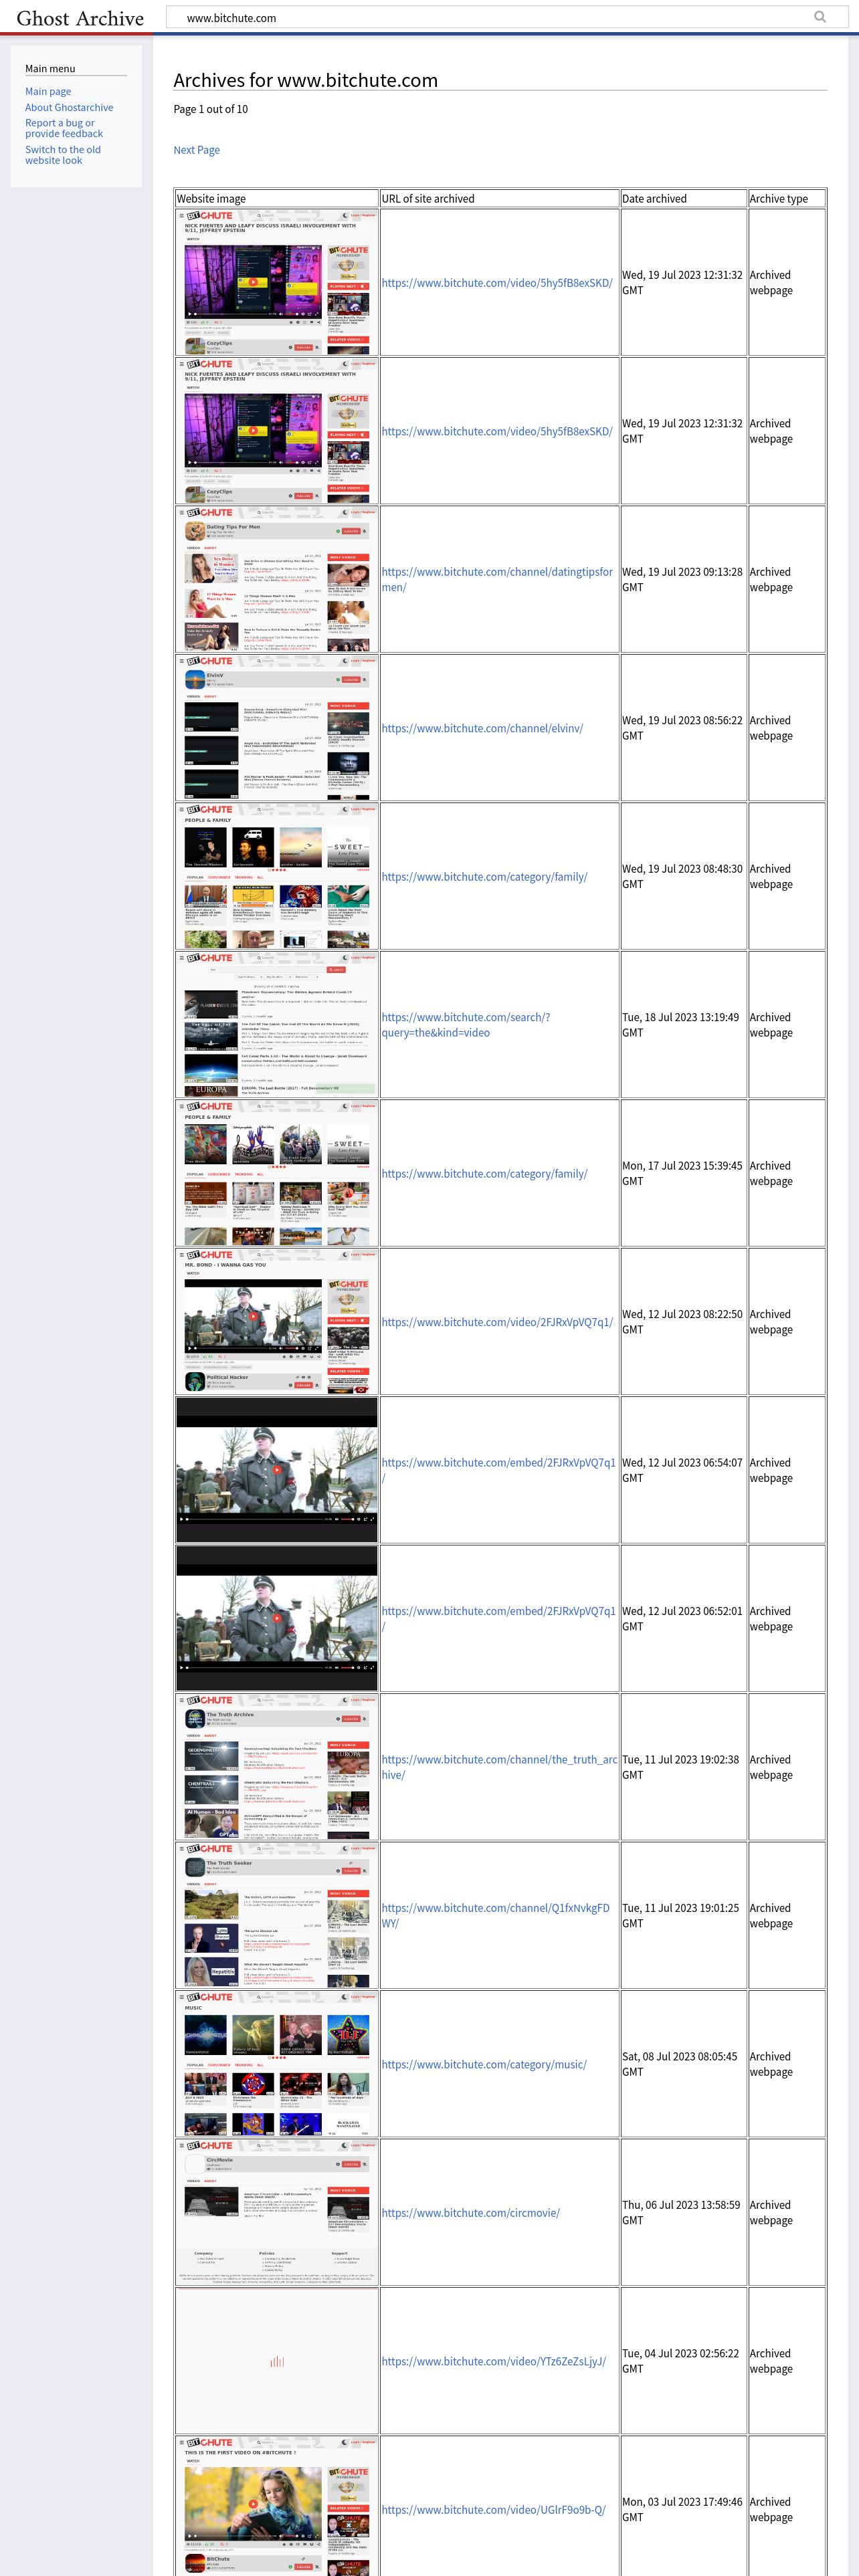Click Archives for www.bitchute.com heading
The height and width of the screenshot is (2576, 859).
point(306,80)
